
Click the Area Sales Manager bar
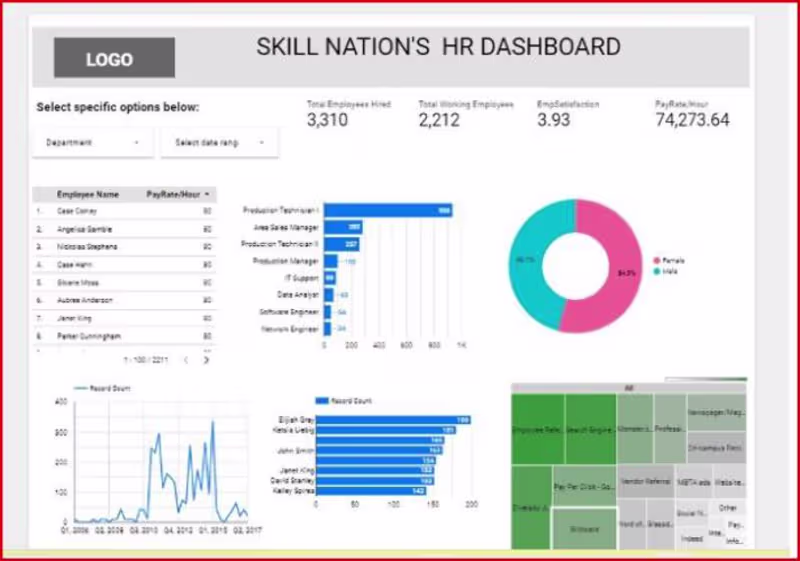pos(343,227)
